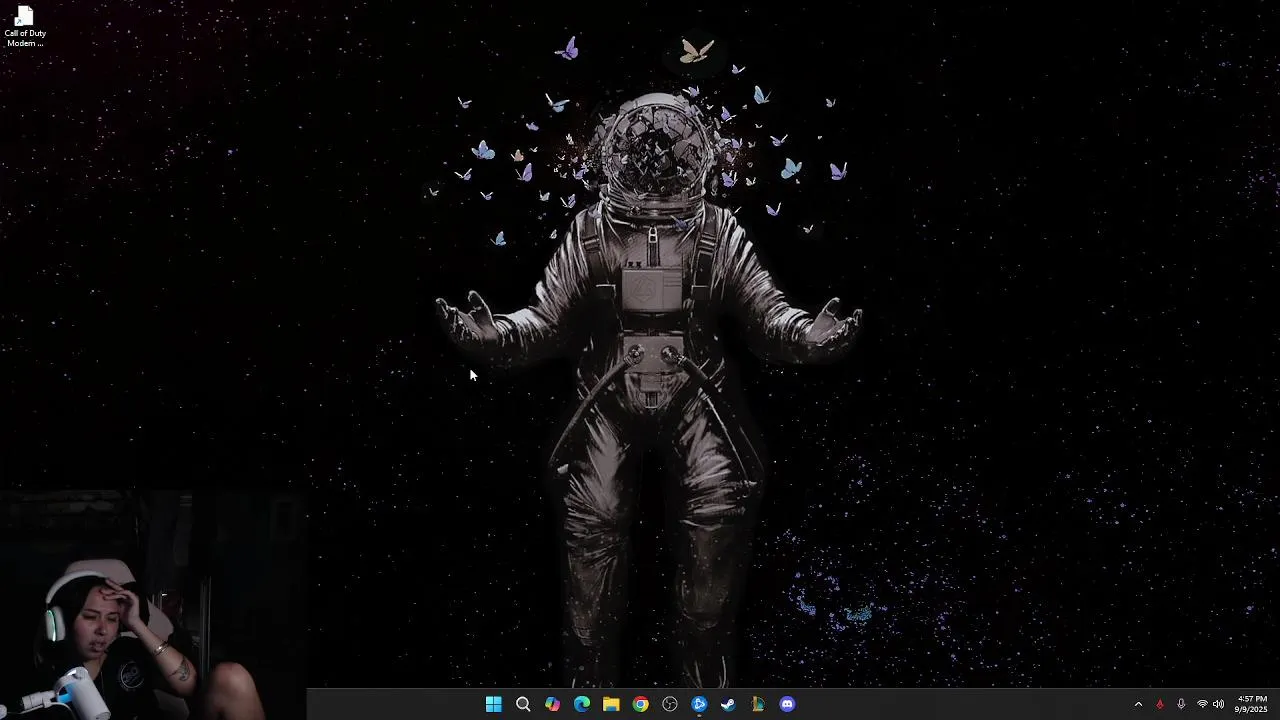Open Discord from taskbar
1280x720 pixels.
[x=787, y=704]
